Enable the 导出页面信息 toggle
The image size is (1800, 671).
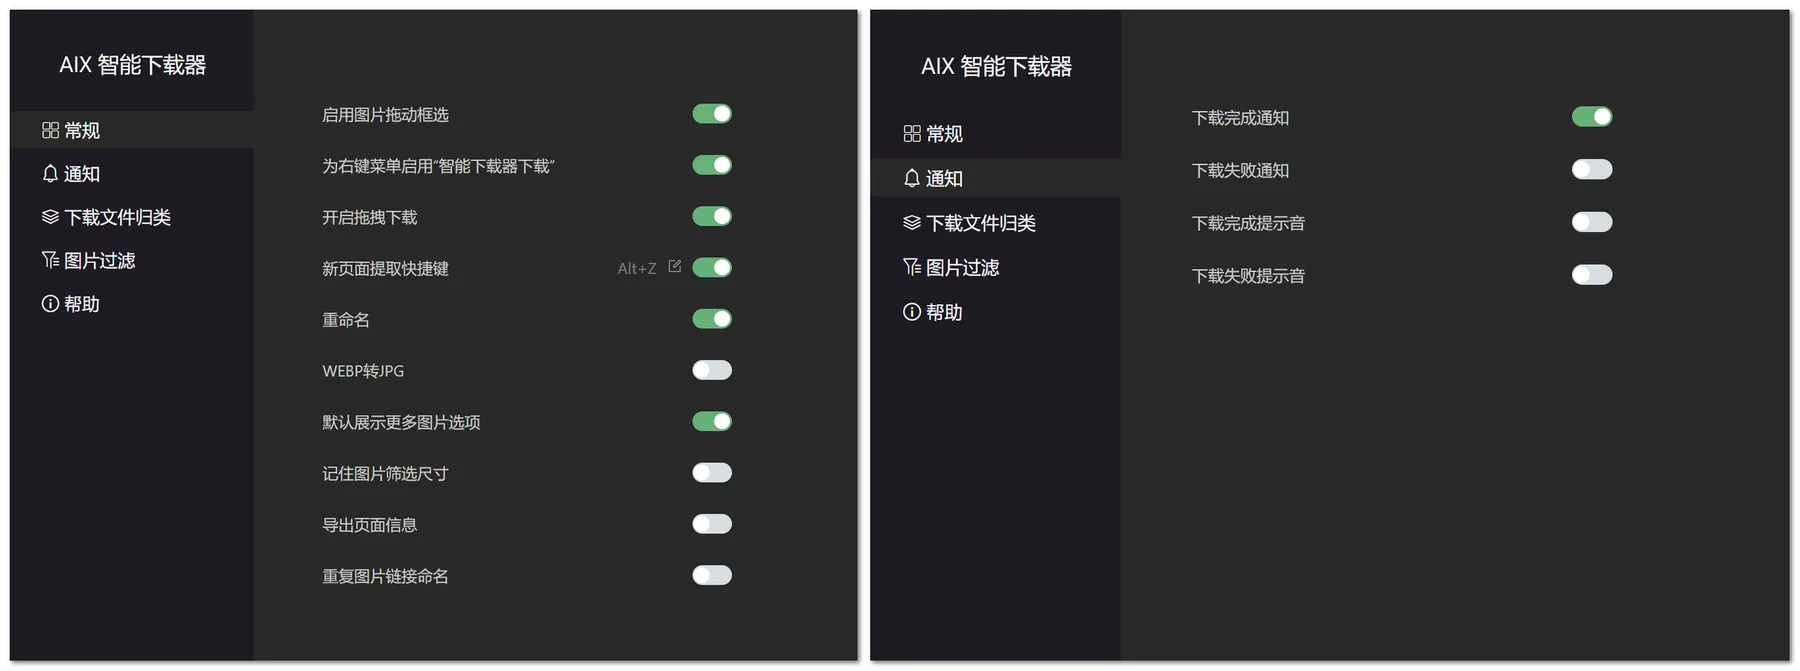click(x=712, y=524)
